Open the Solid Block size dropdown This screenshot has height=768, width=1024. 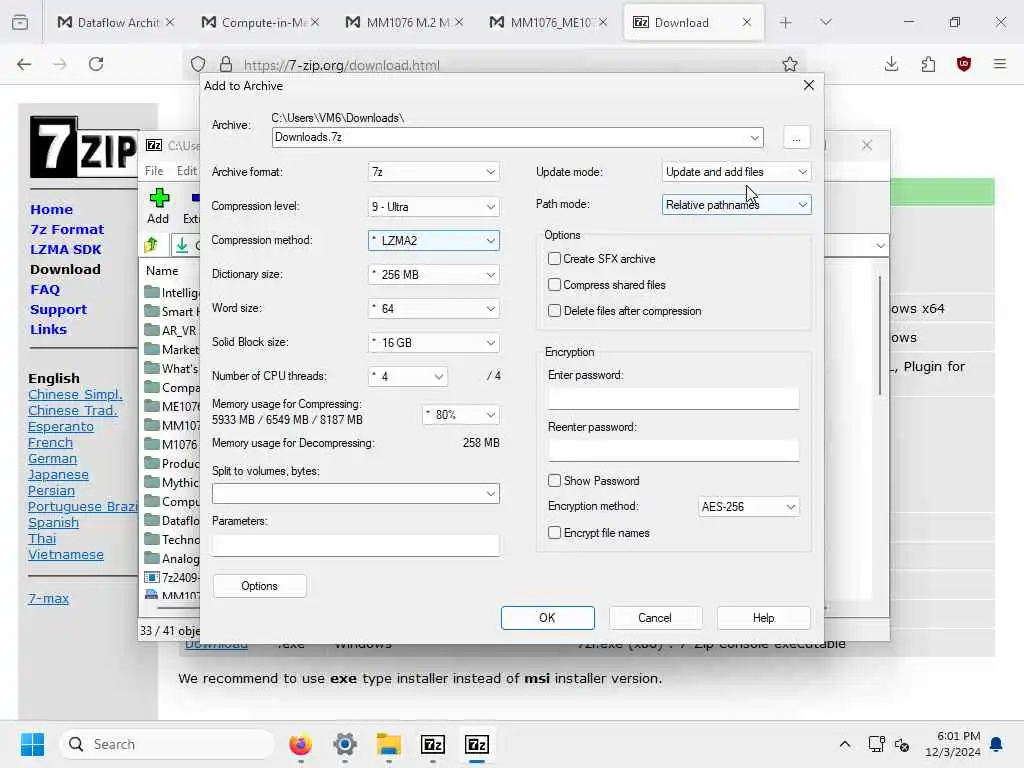coord(434,342)
